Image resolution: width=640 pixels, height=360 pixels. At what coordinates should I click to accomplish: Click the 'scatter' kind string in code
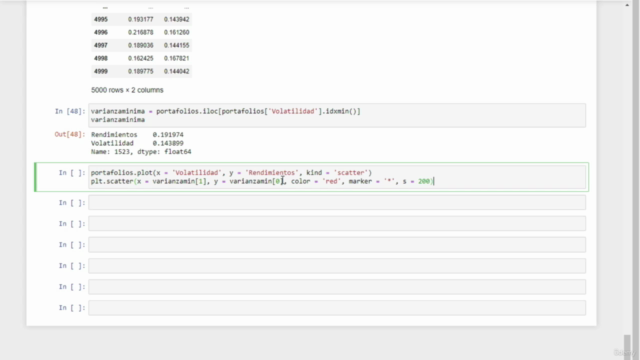(350, 173)
